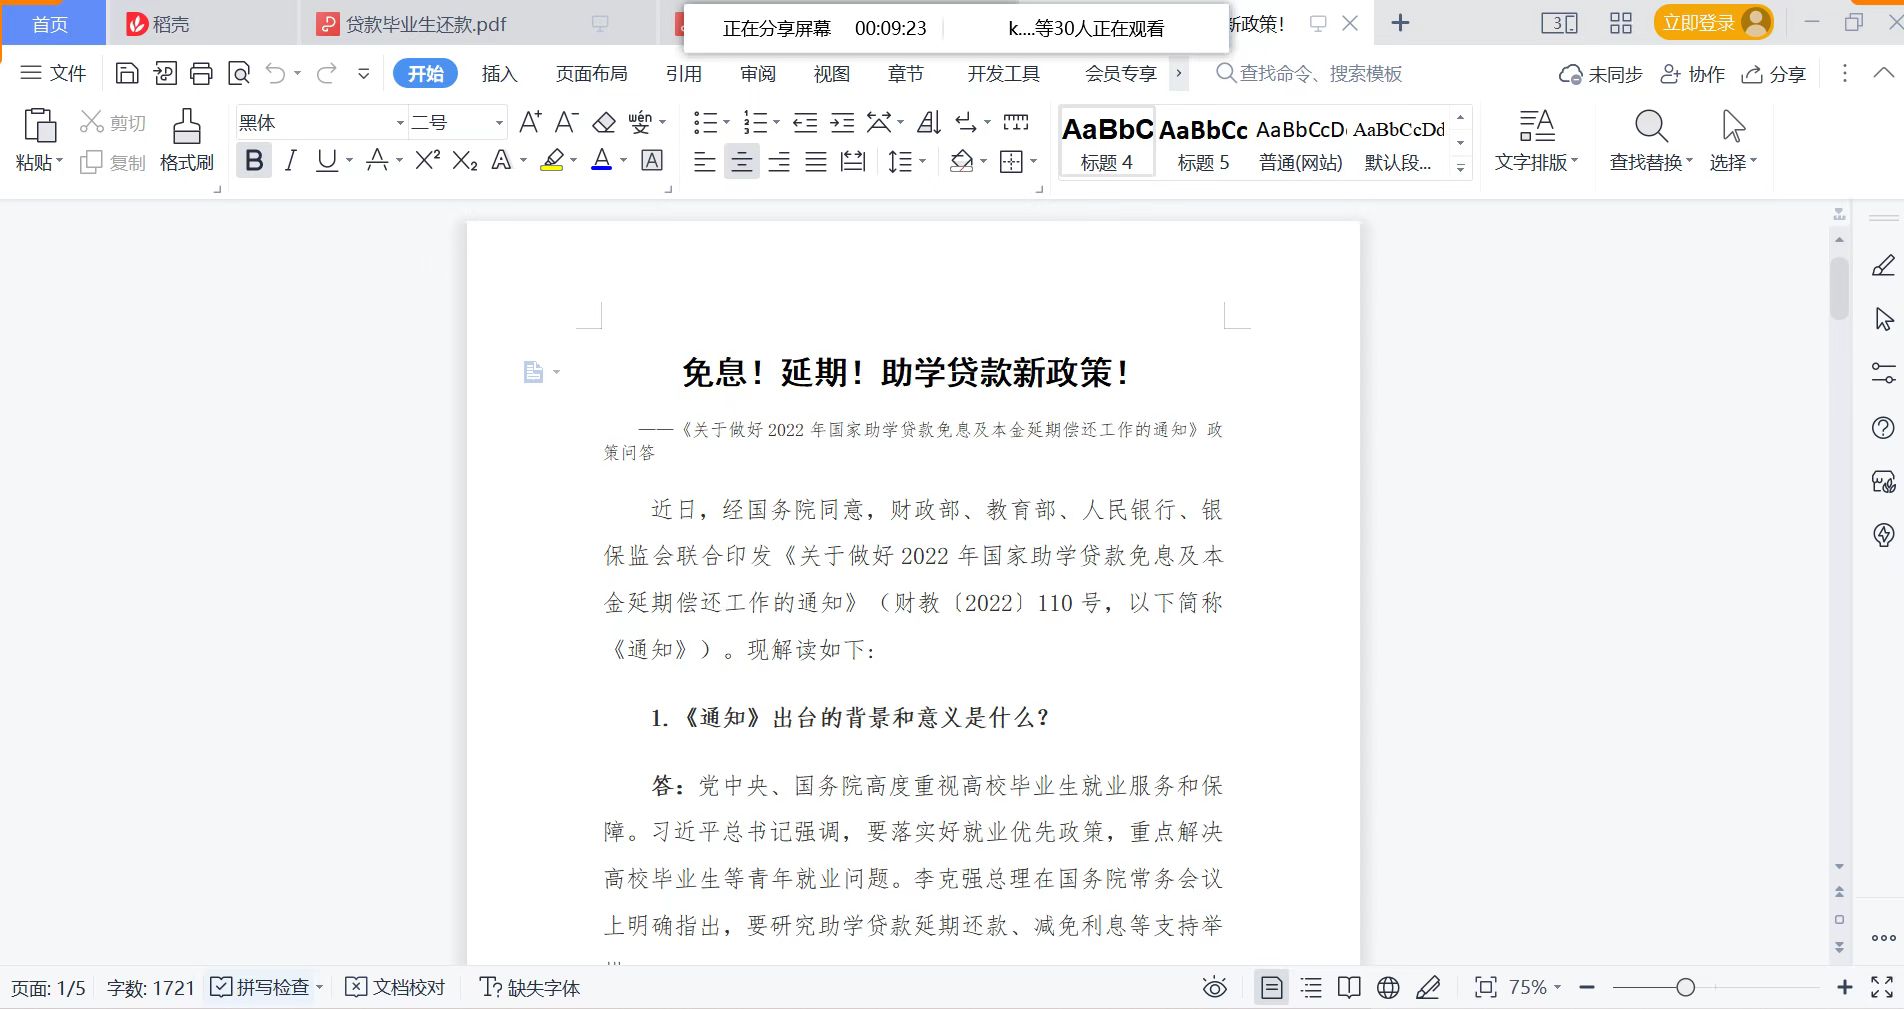Click yellow highlight color swatch
Viewport: 1904px width, 1009px height.
[552, 160]
